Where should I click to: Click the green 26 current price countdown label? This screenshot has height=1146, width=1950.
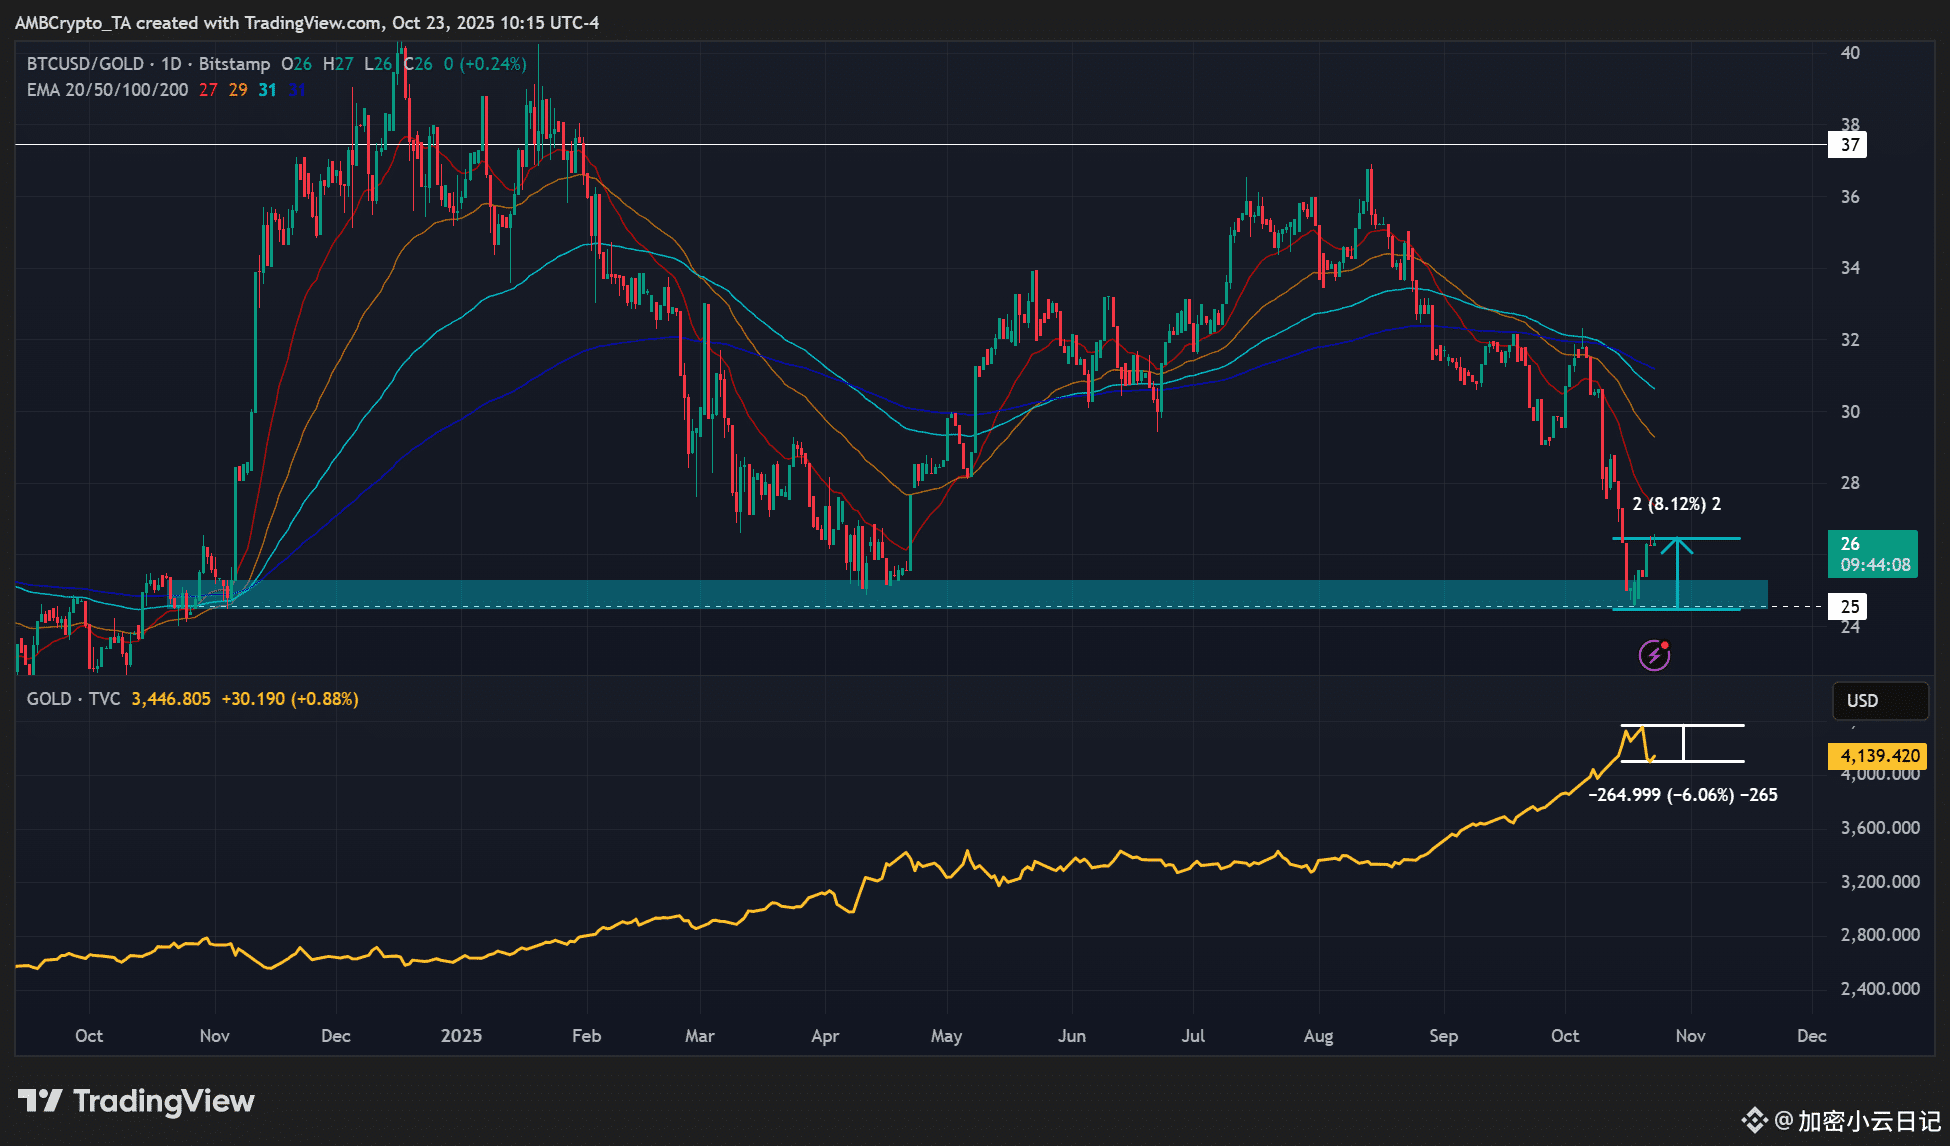point(1872,554)
